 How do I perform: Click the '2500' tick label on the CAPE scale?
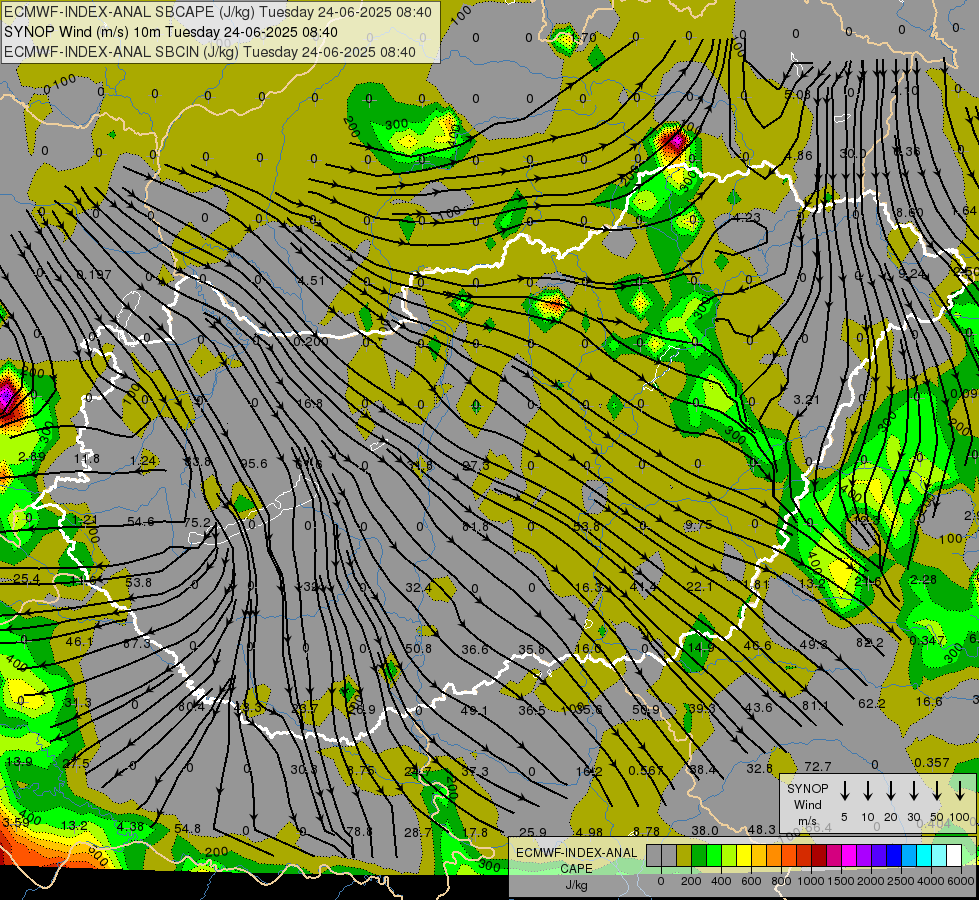(901, 881)
